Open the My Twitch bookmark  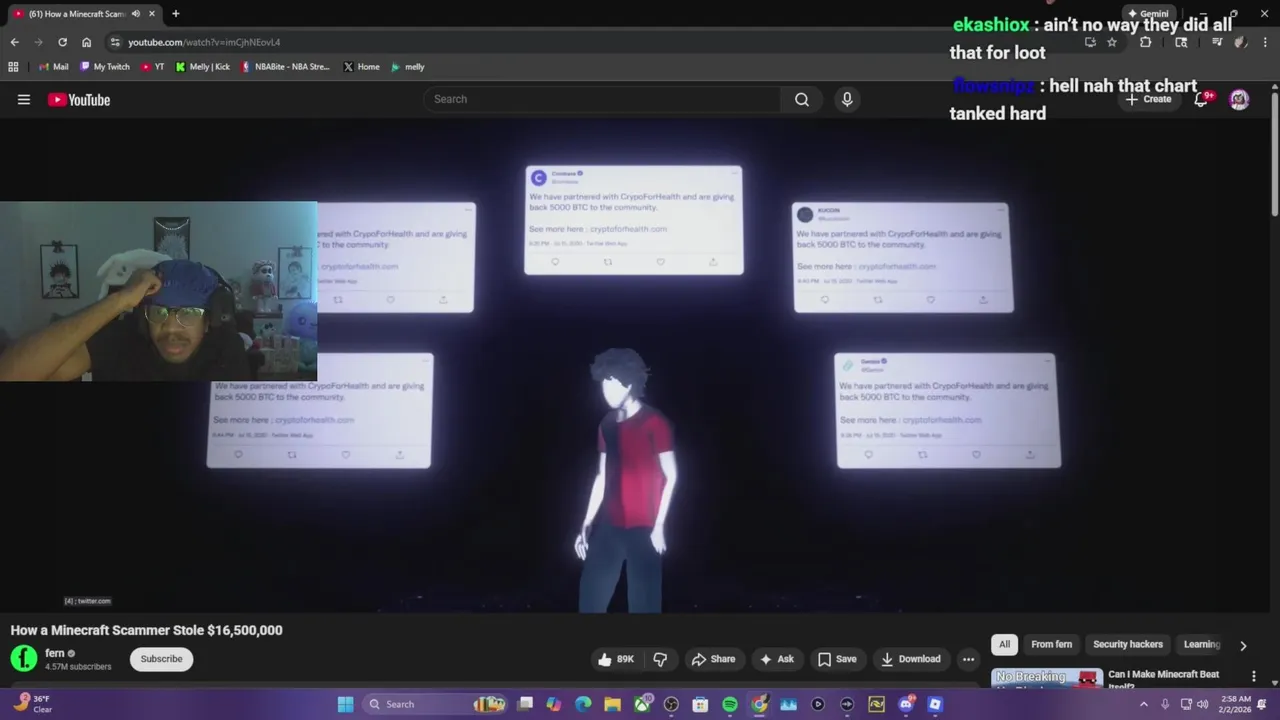105,67
